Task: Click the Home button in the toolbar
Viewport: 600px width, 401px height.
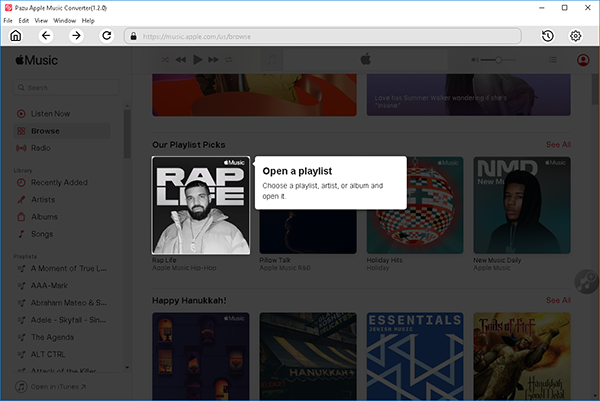Action: tap(15, 36)
